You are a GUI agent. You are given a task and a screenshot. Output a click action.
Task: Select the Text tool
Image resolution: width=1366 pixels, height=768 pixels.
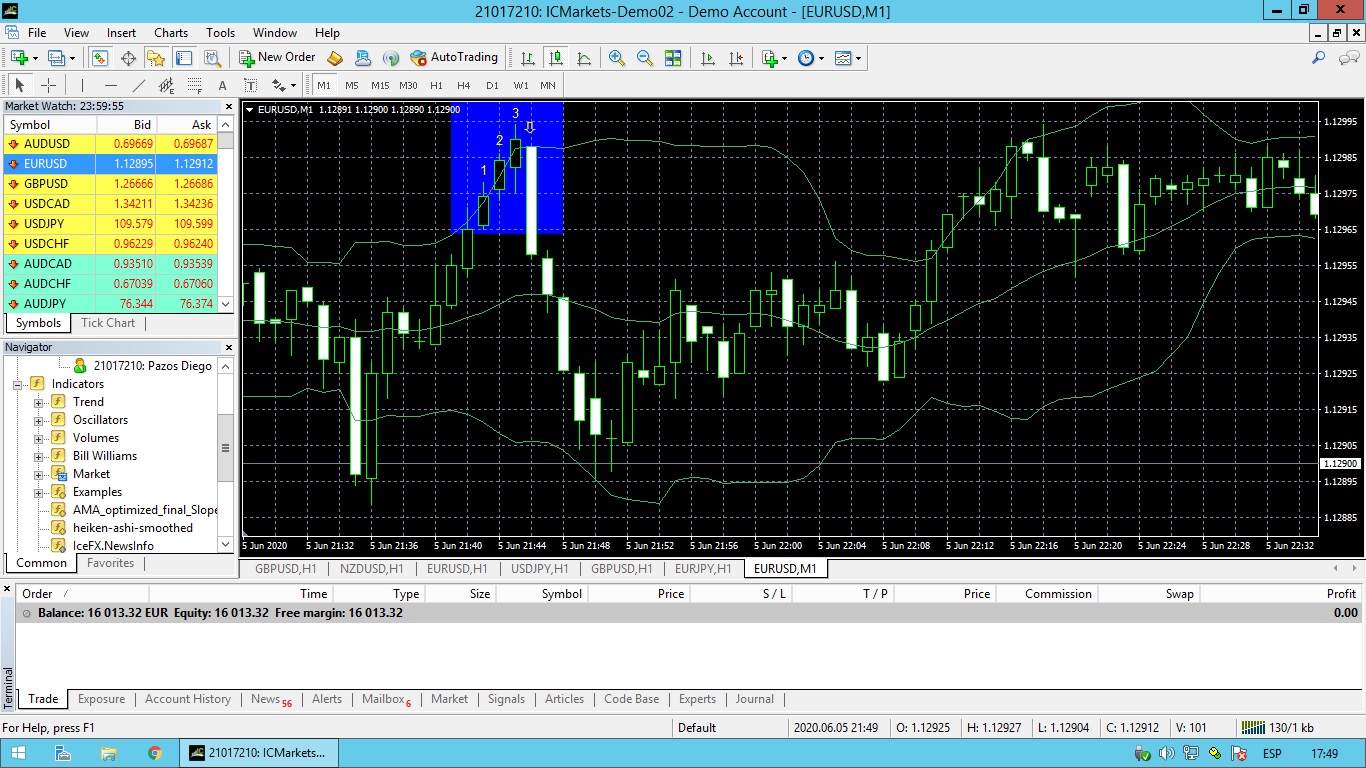pos(222,86)
